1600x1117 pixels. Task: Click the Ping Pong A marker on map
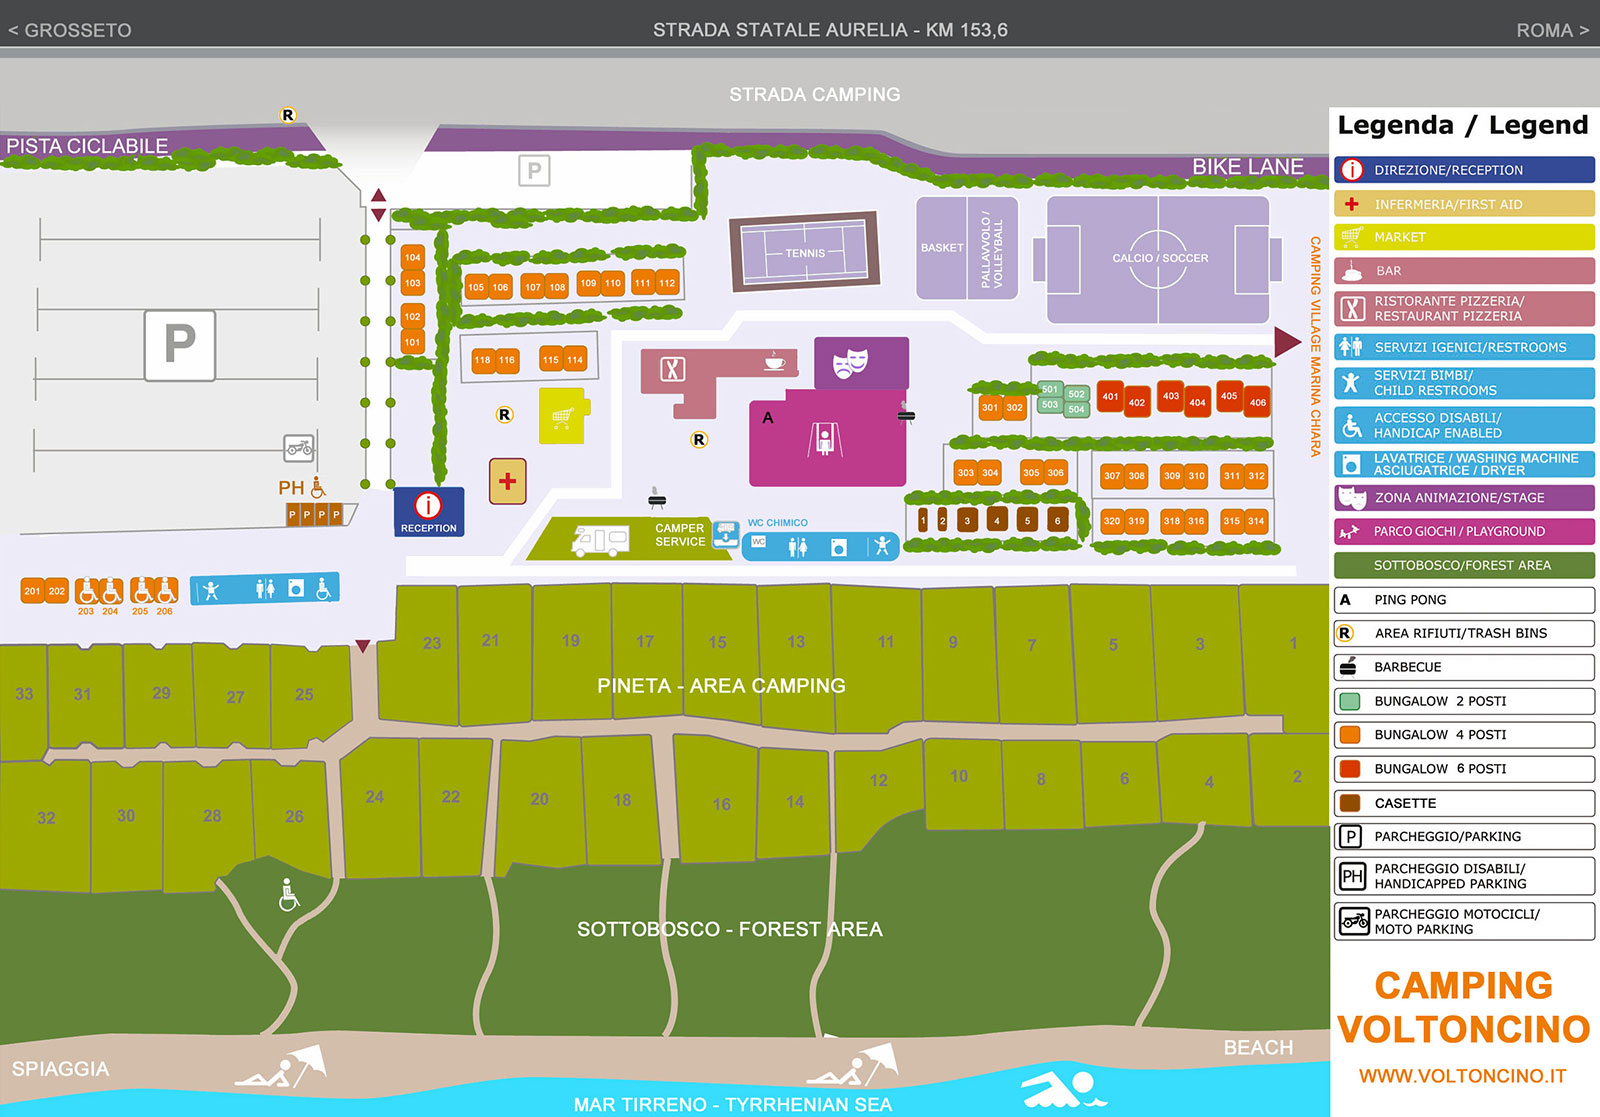point(768,418)
